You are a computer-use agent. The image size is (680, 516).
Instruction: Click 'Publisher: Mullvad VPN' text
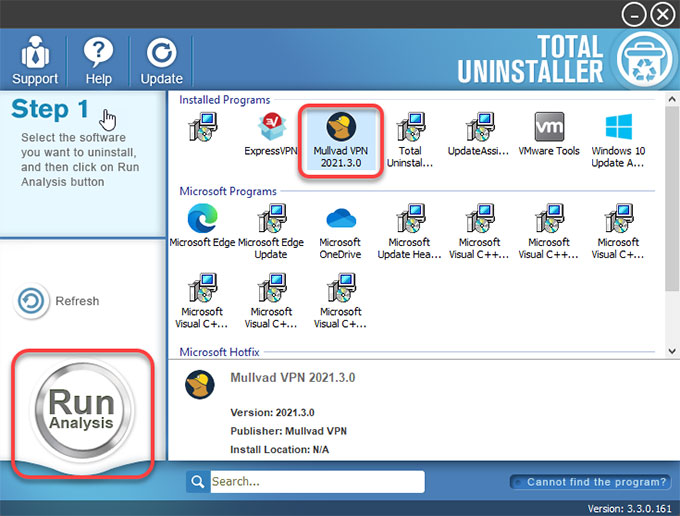[x=288, y=431]
